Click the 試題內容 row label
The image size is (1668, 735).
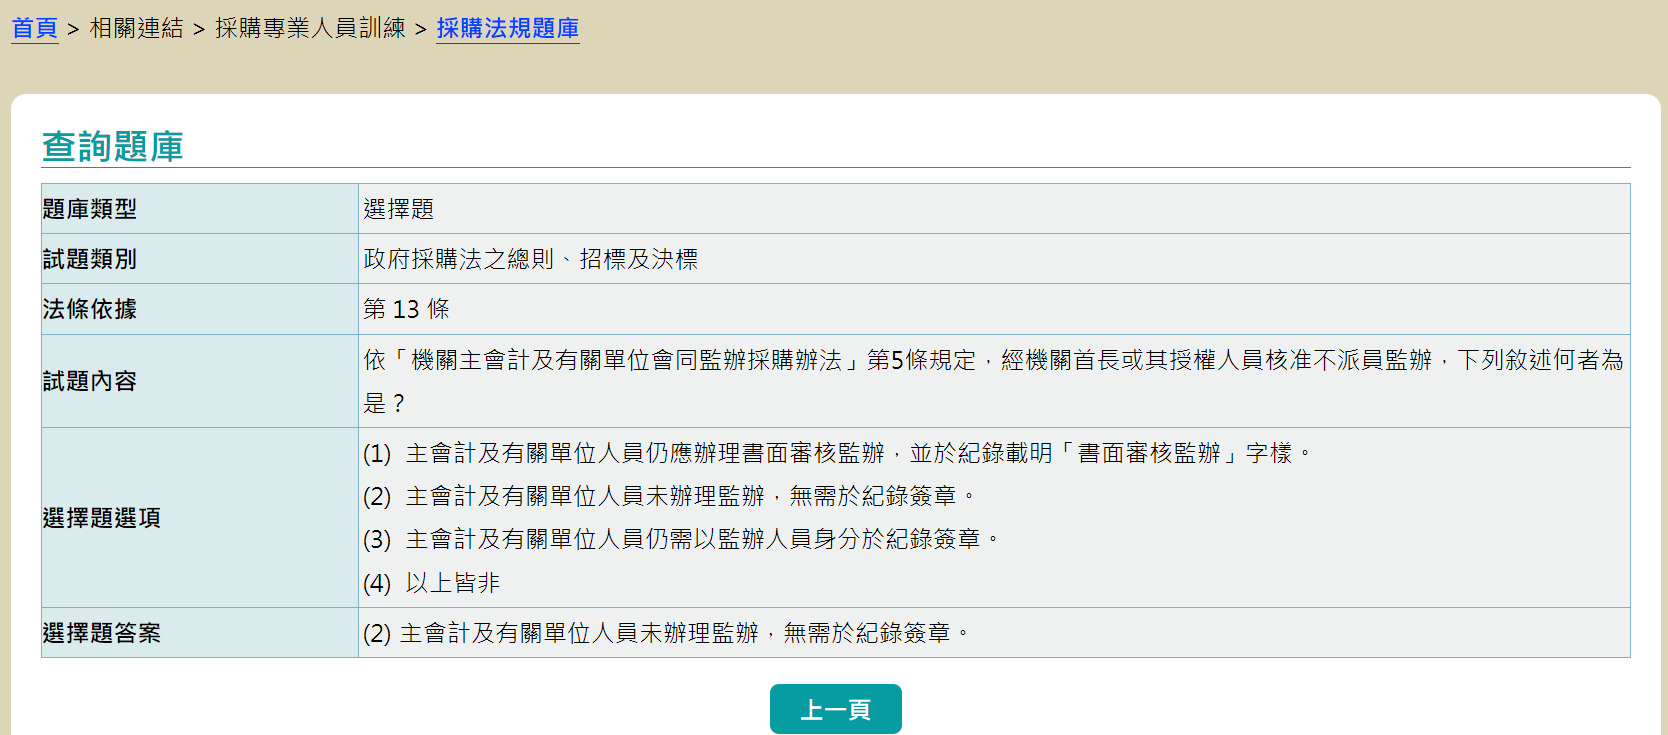[90, 381]
